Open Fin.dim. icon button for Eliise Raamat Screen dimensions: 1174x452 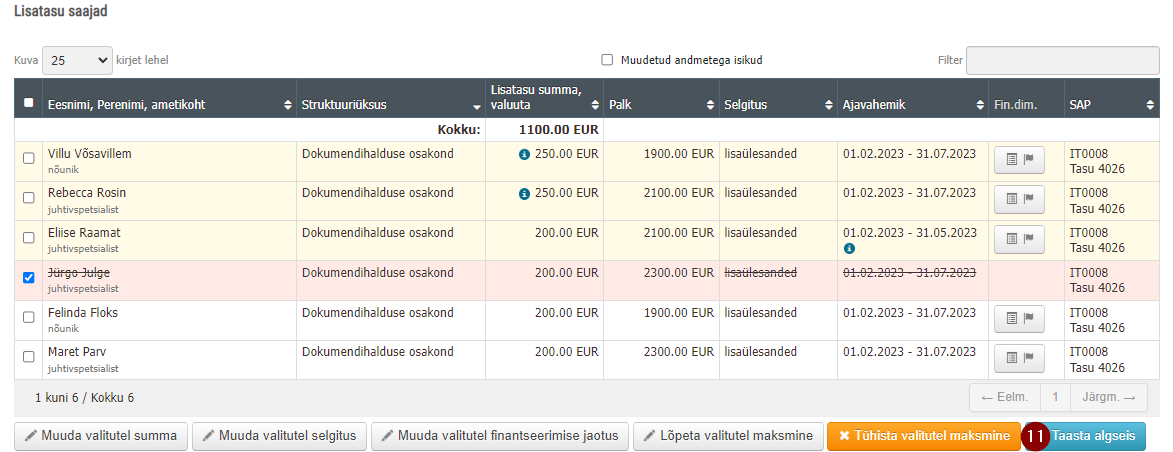tap(1019, 238)
